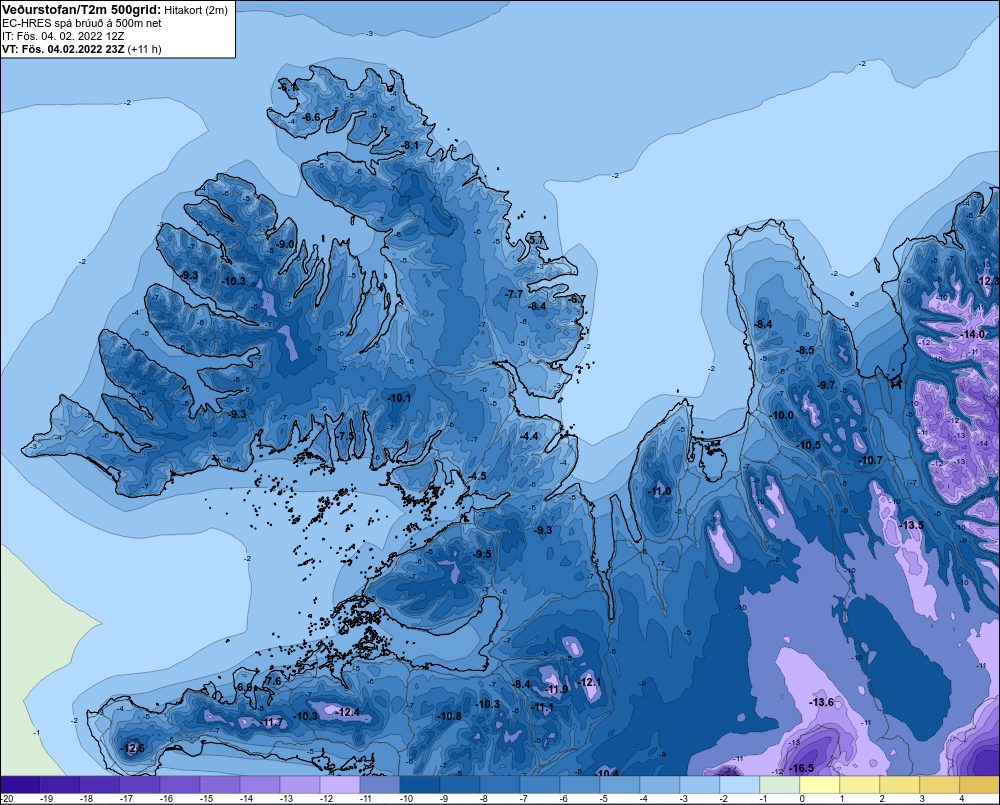Select the legend swatch between 3 and 4
Screen dimensions: 1000x805
939,785
